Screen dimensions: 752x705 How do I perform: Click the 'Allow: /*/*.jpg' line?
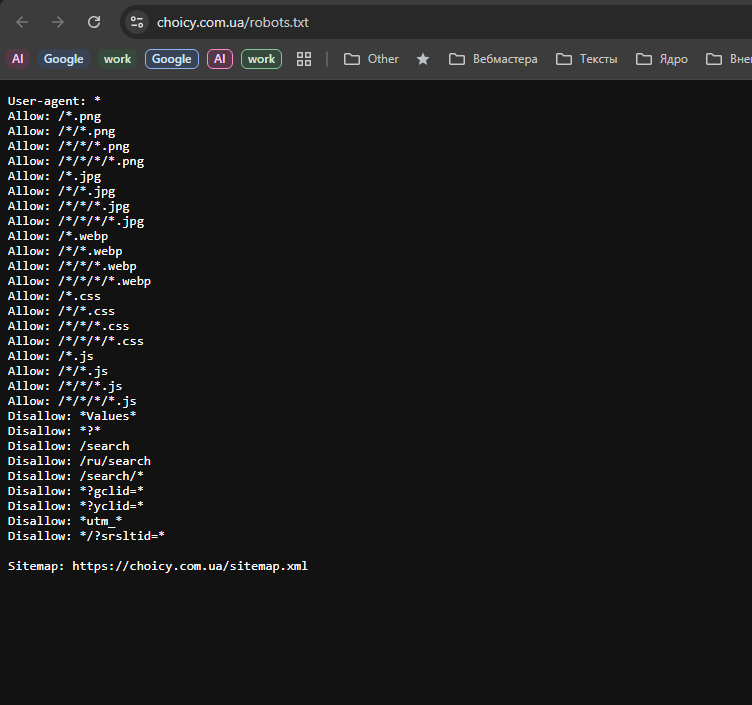pos(61,191)
